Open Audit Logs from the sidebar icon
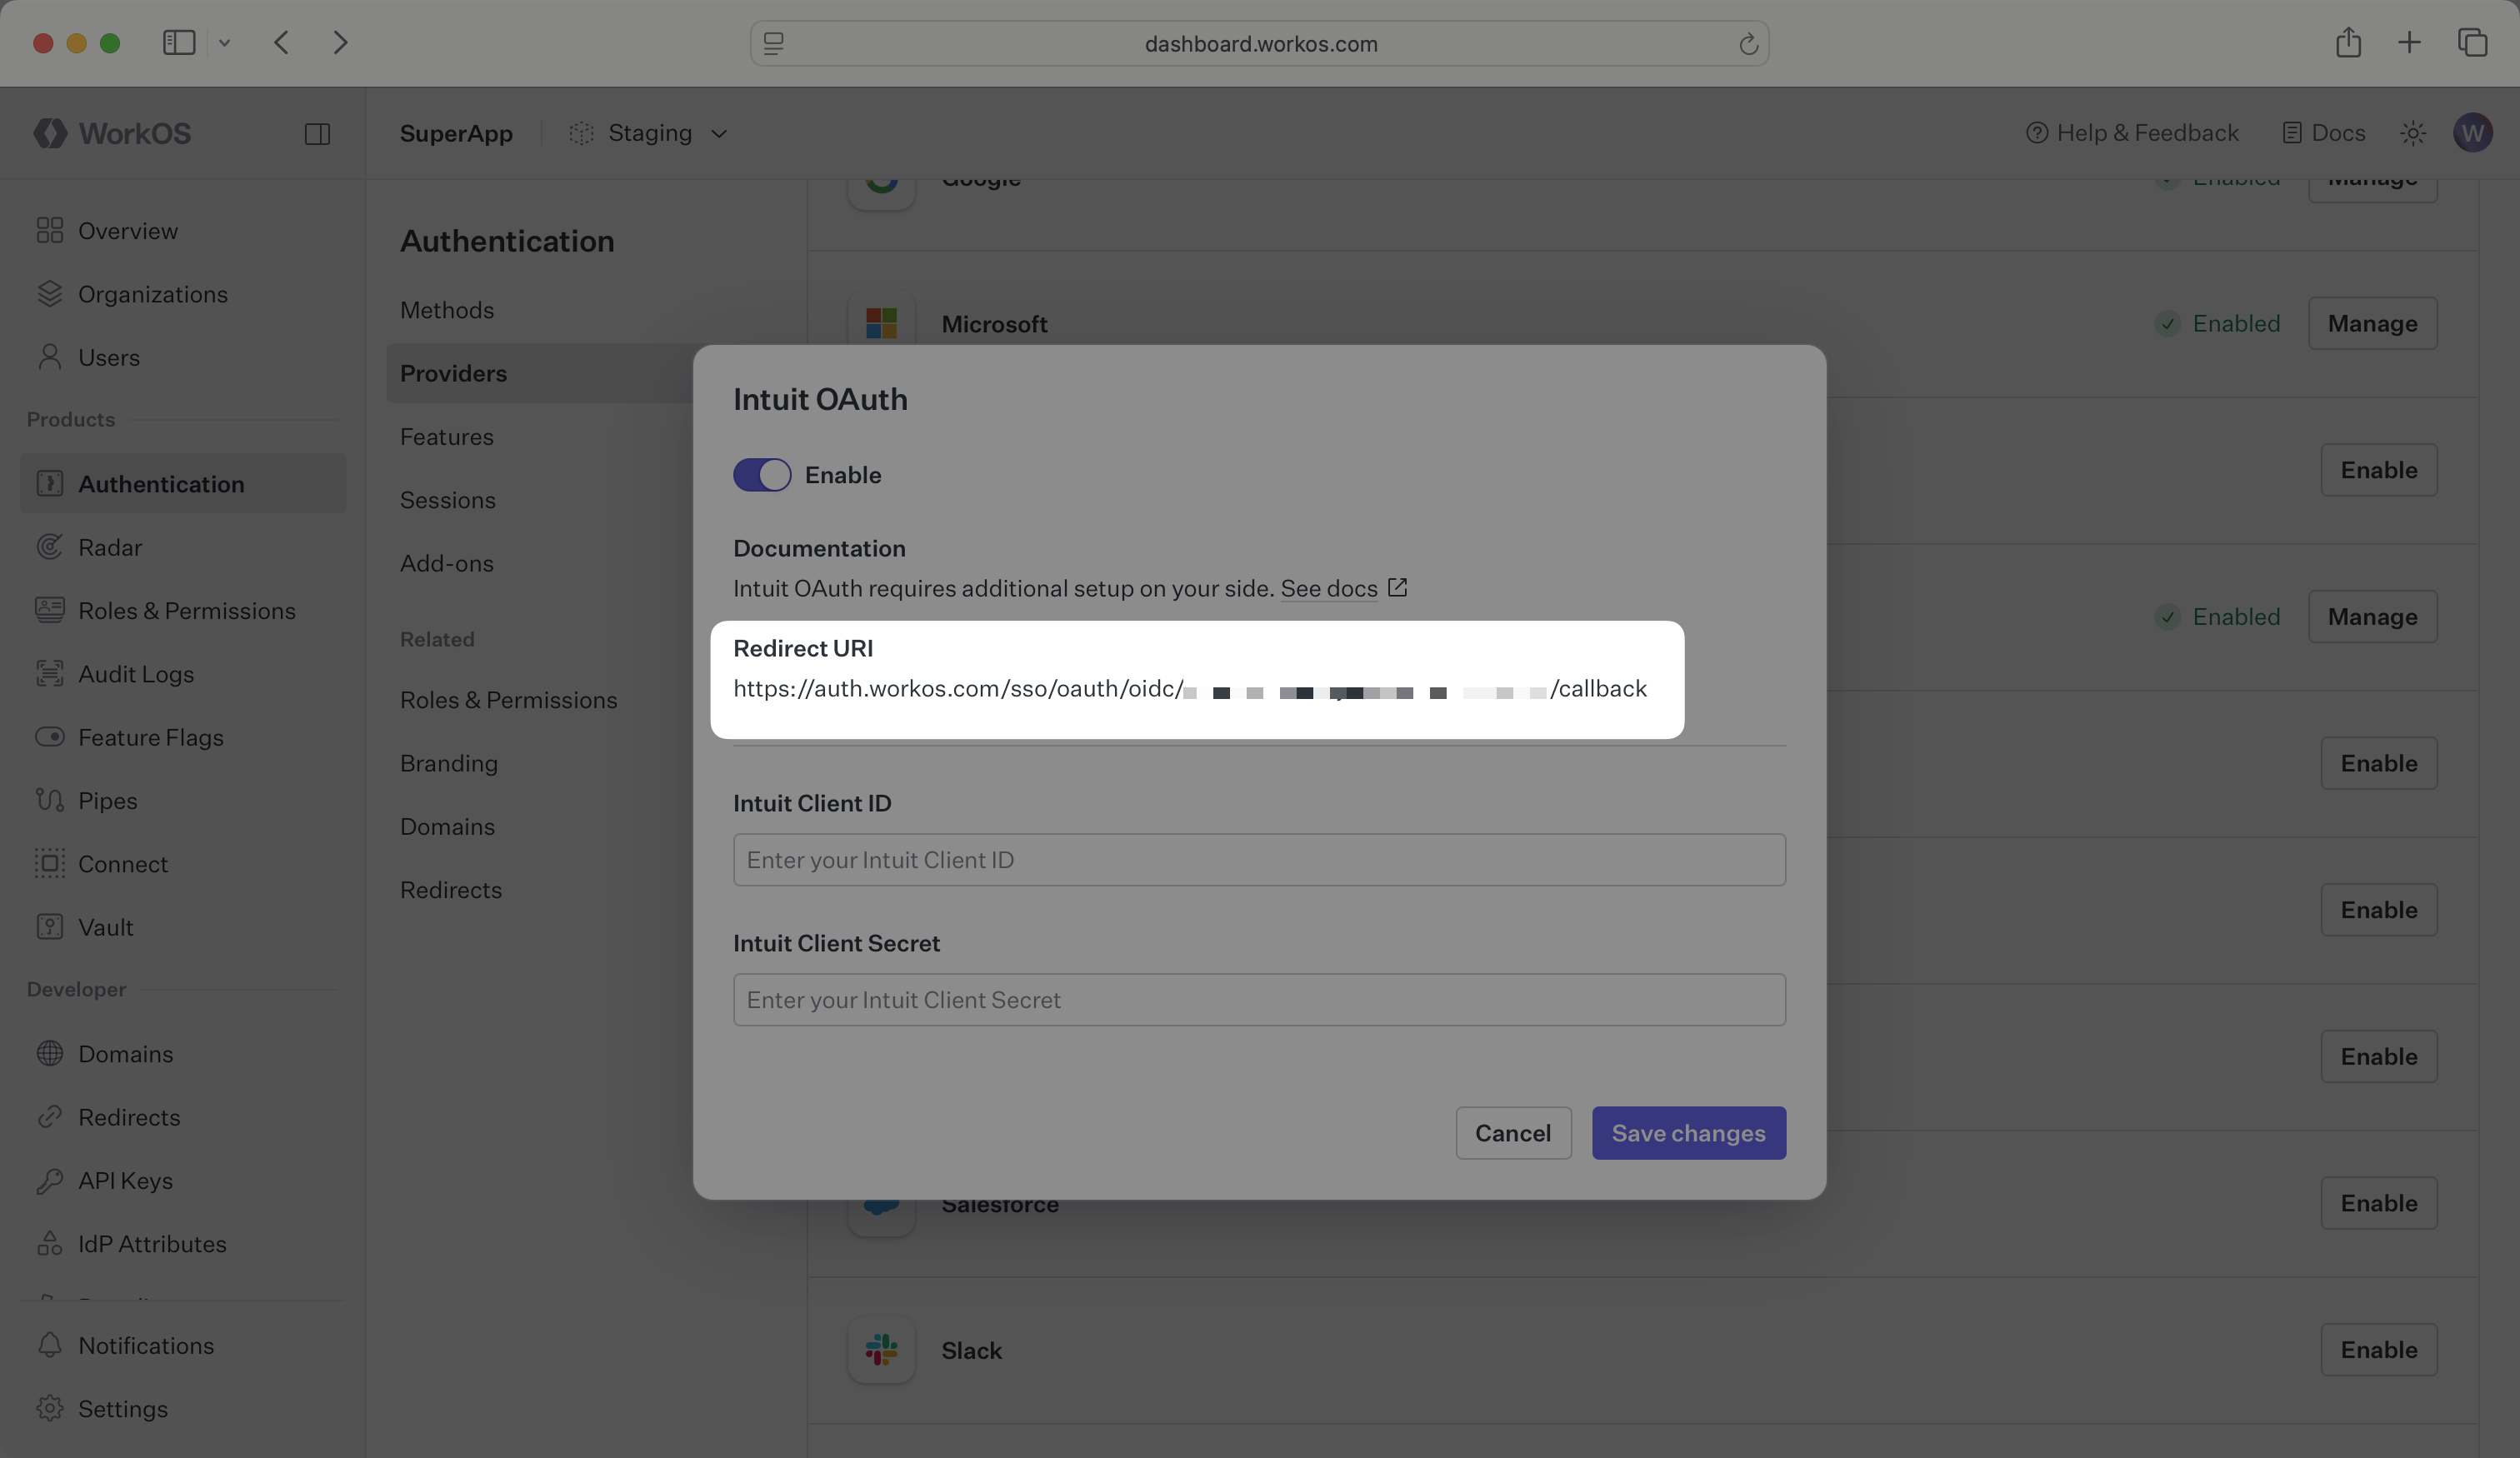 click(49, 673)
